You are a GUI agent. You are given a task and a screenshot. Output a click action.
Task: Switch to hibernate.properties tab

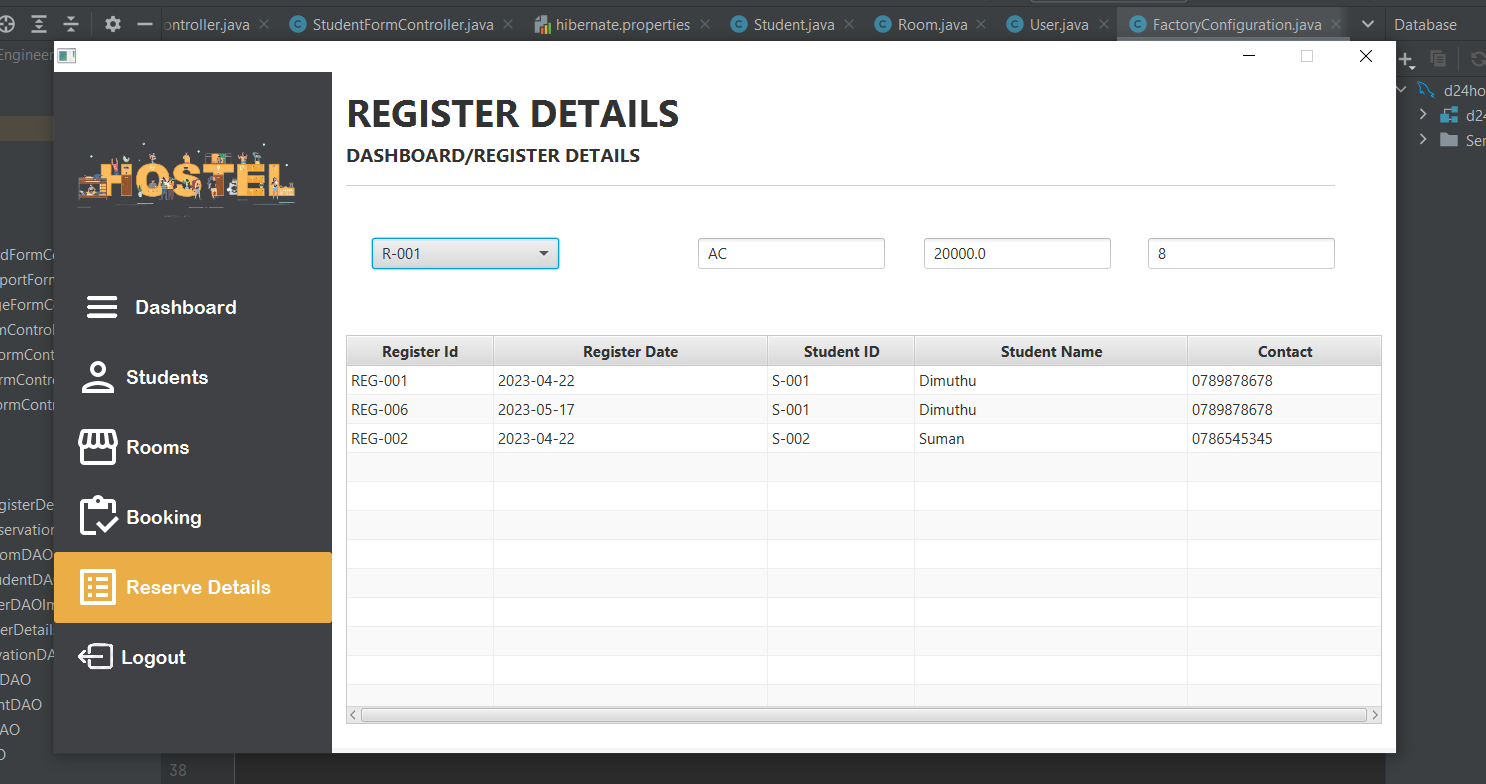pos(612,24)
